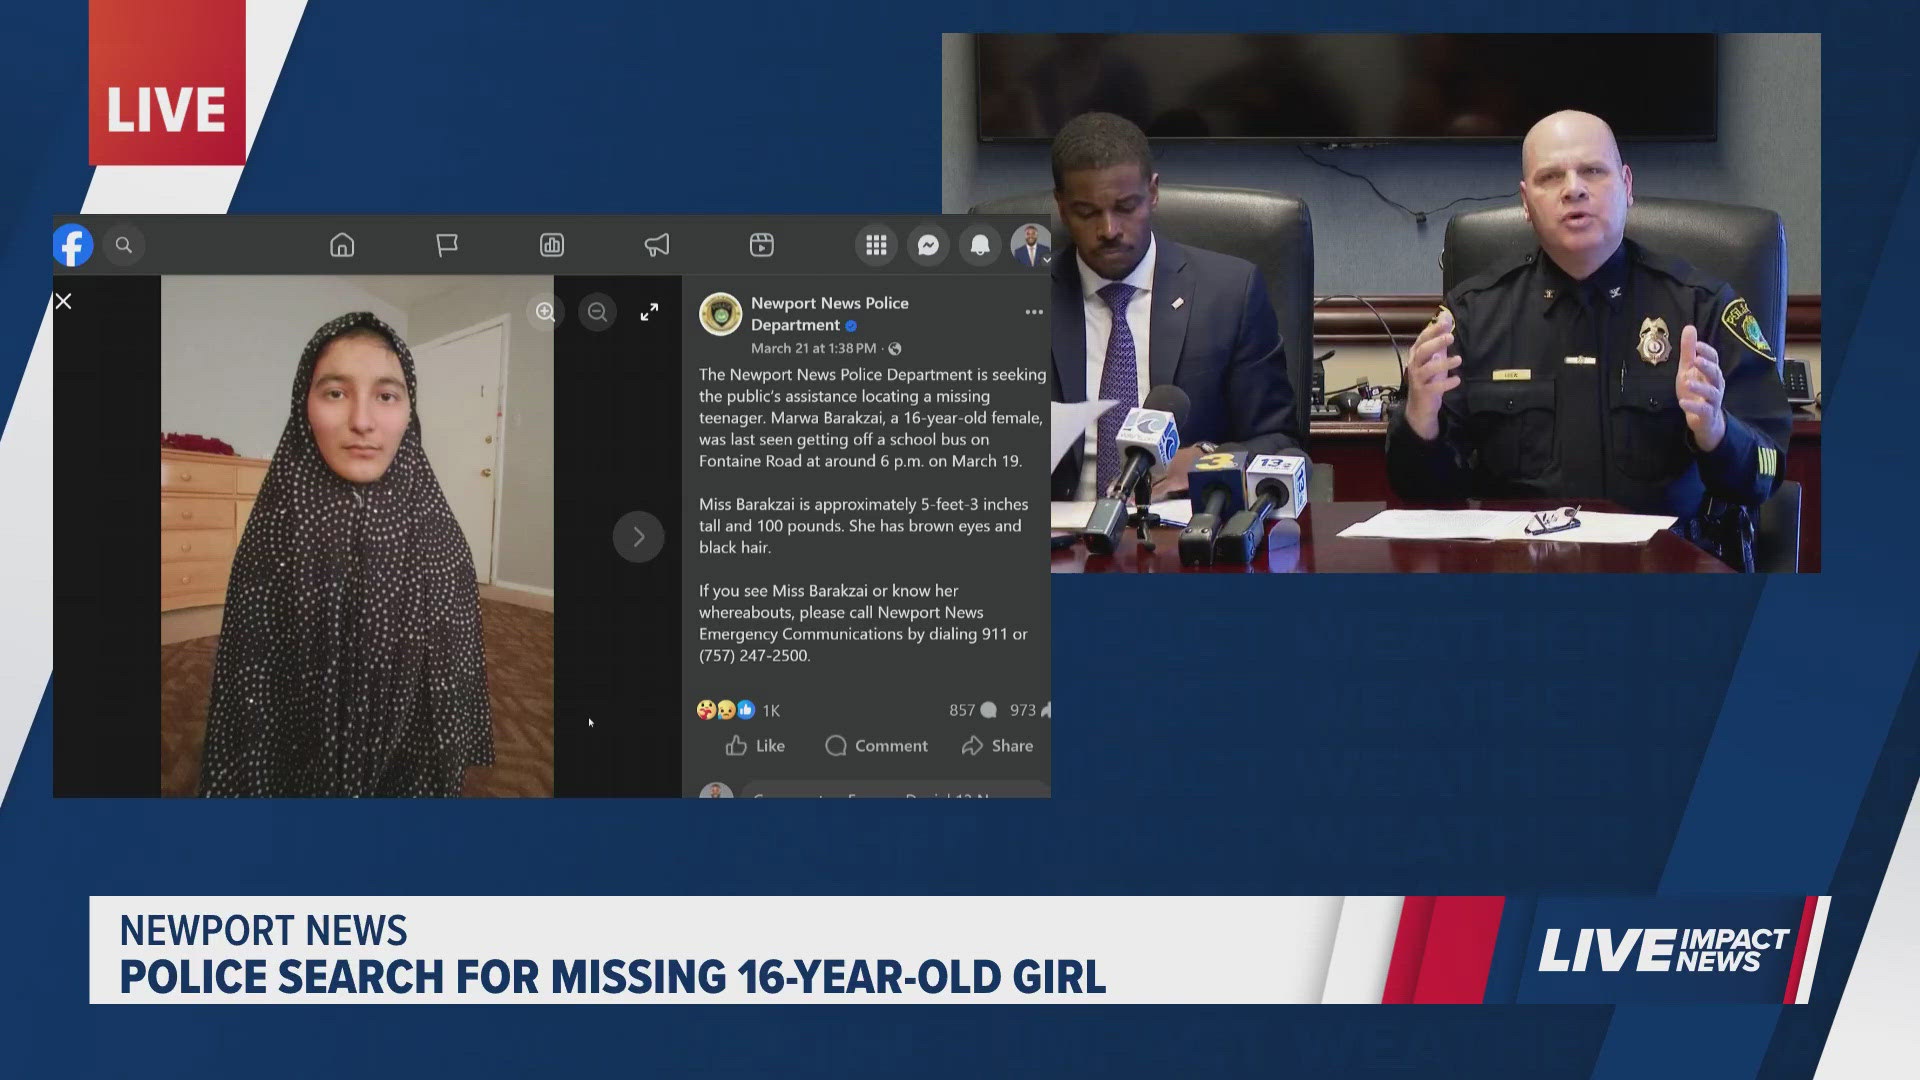Click the Facebook logo icon

(73, 245)
